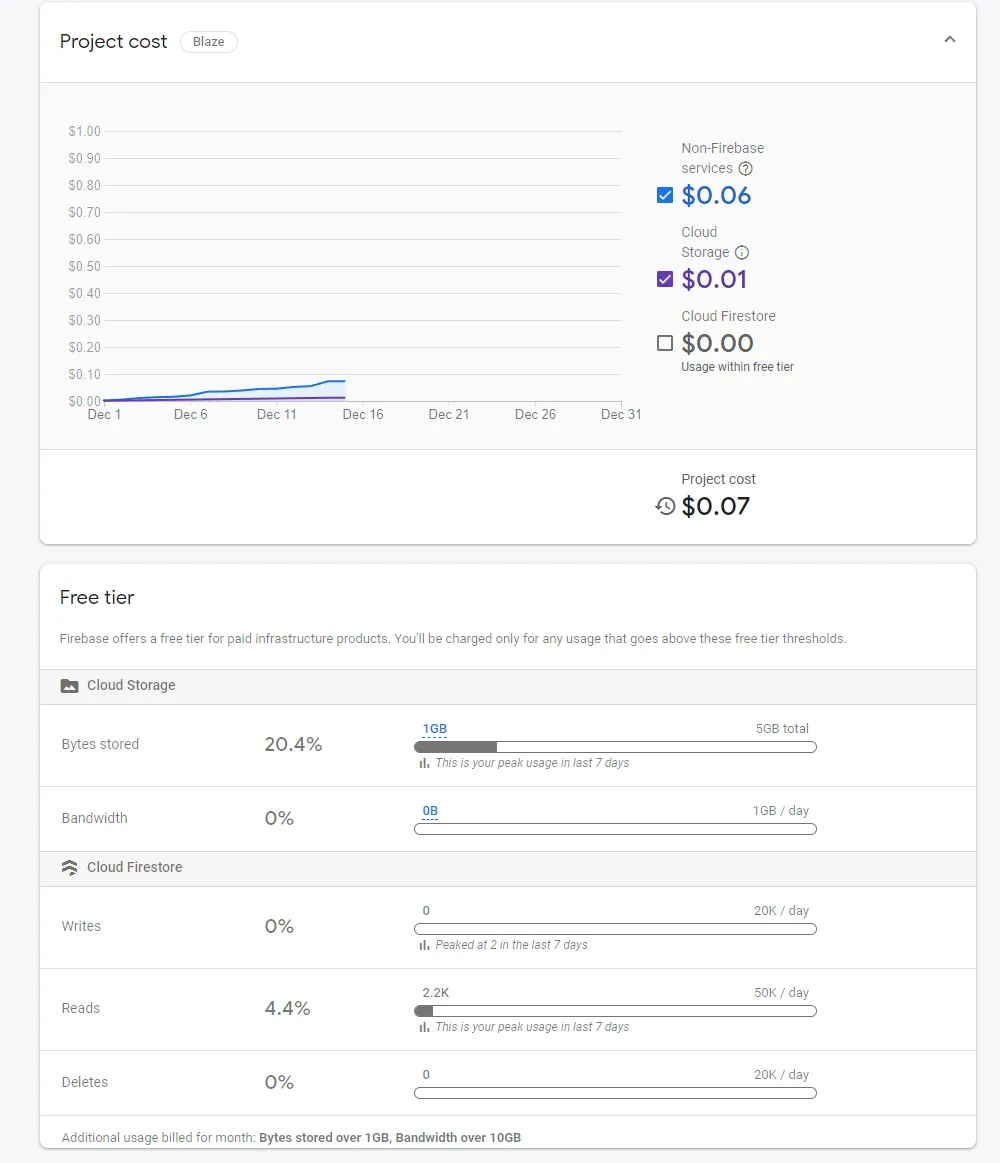Click bar chart icon under Reads bar
The image size is (1000, 1163).
pyautogui.click(x=424, y=1027)
